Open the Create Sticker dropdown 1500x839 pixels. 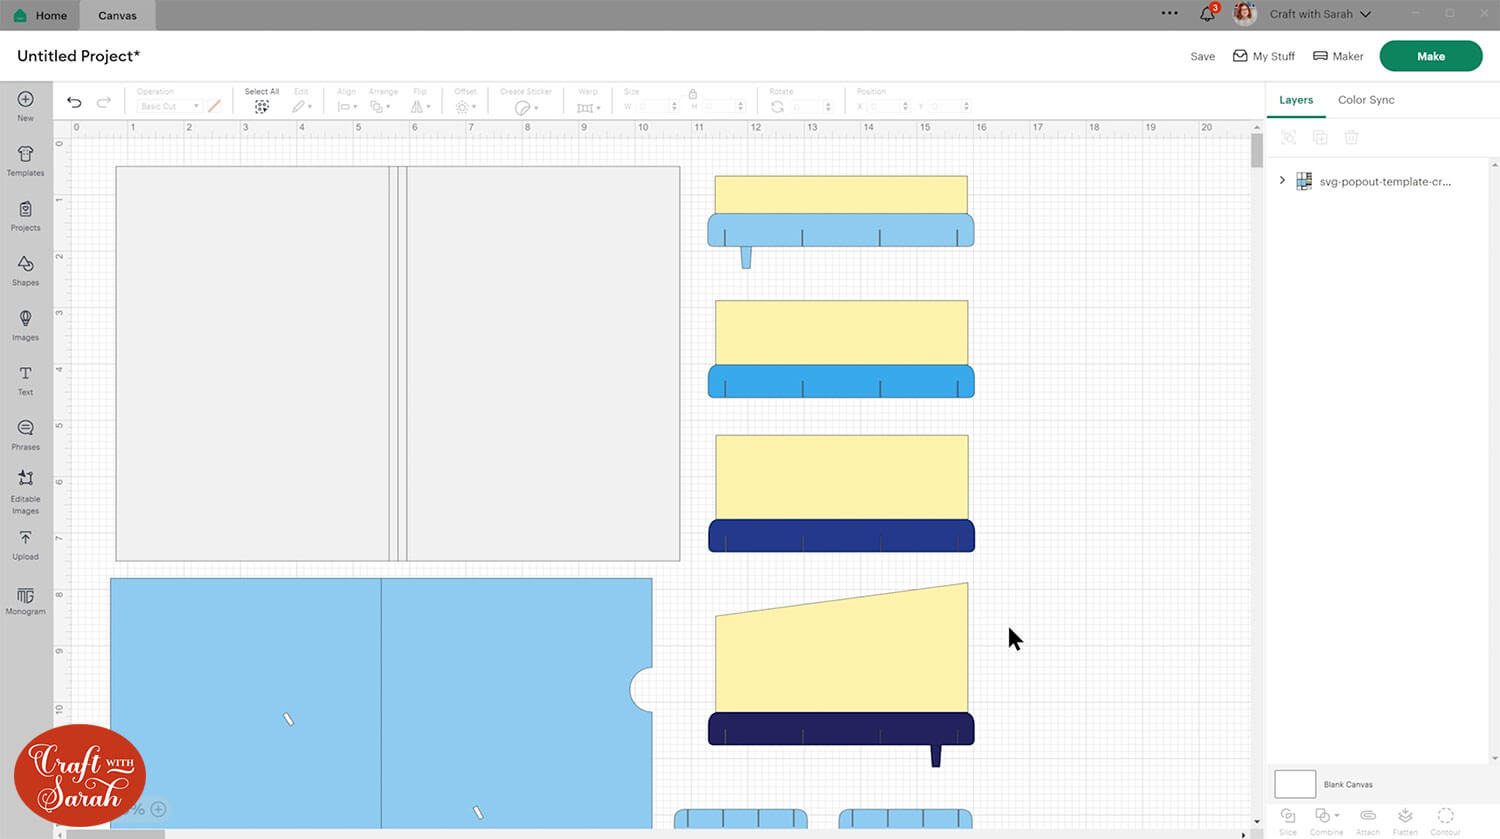click(x=526, y=107)
